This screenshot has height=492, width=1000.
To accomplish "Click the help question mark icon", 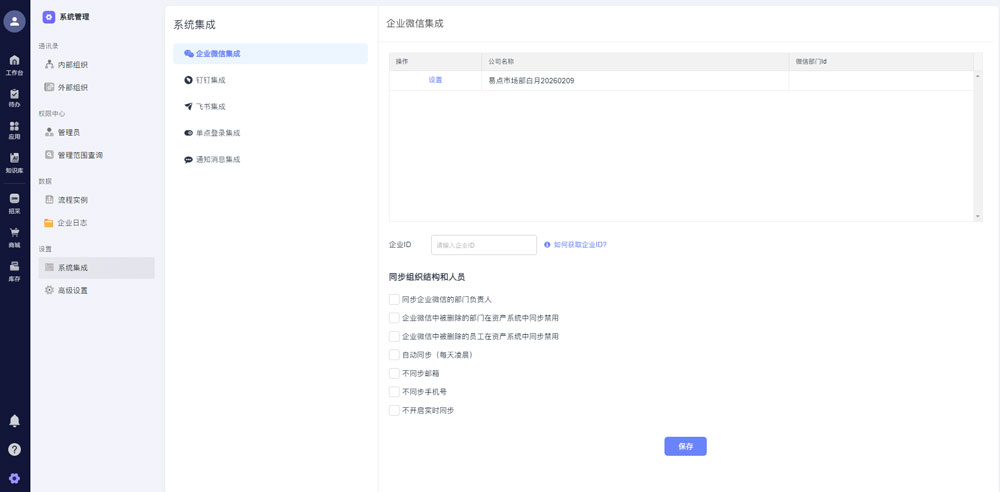I will (14, 450).
